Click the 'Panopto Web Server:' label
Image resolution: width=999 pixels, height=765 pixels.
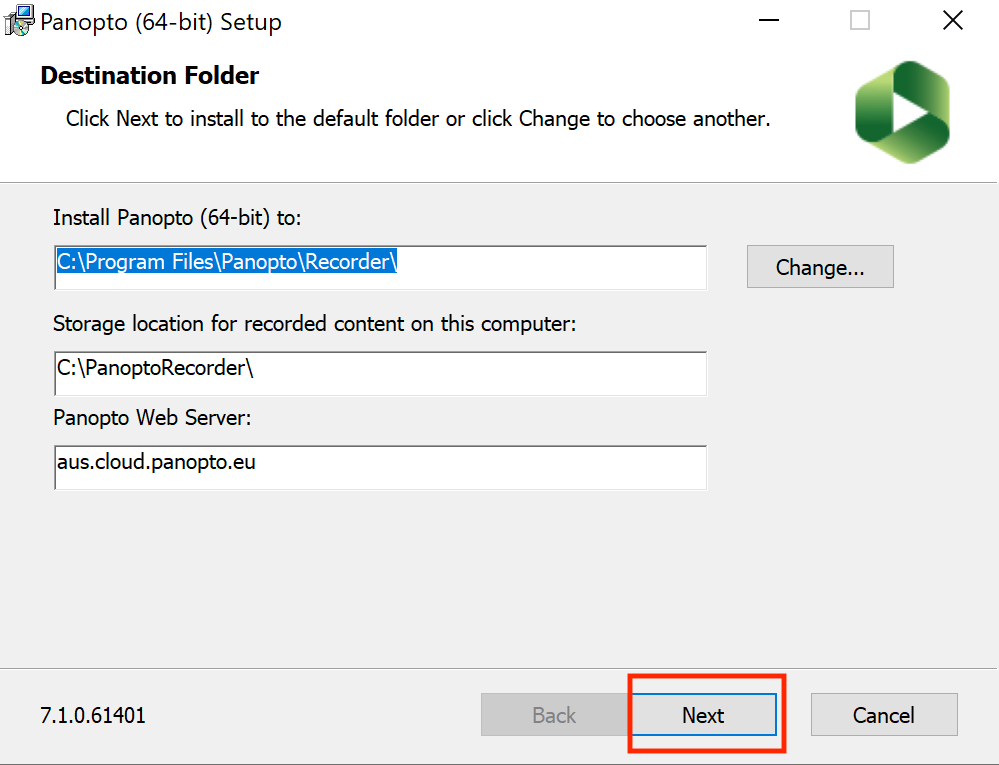[152, 418]
